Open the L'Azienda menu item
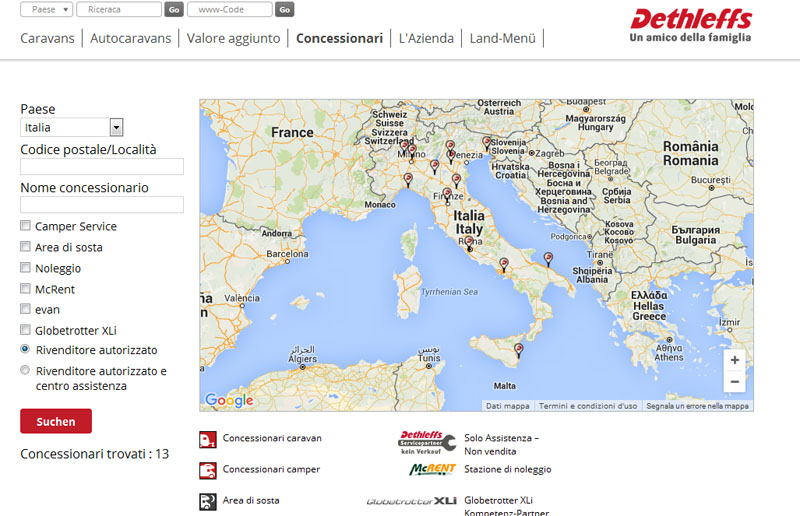Screen dimensions: 800x516 pos(426,39)
